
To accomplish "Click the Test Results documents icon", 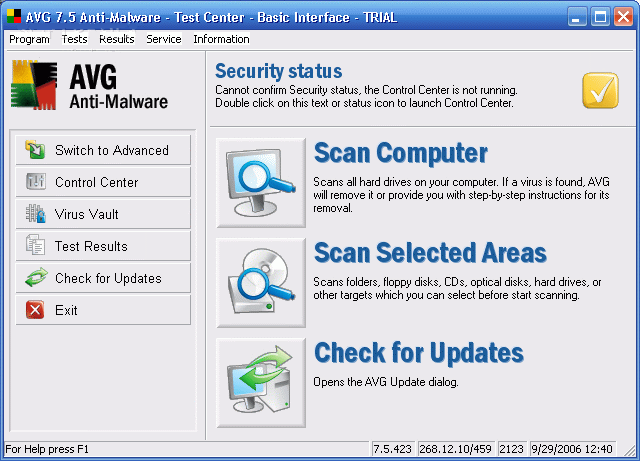I will point(36,245).
